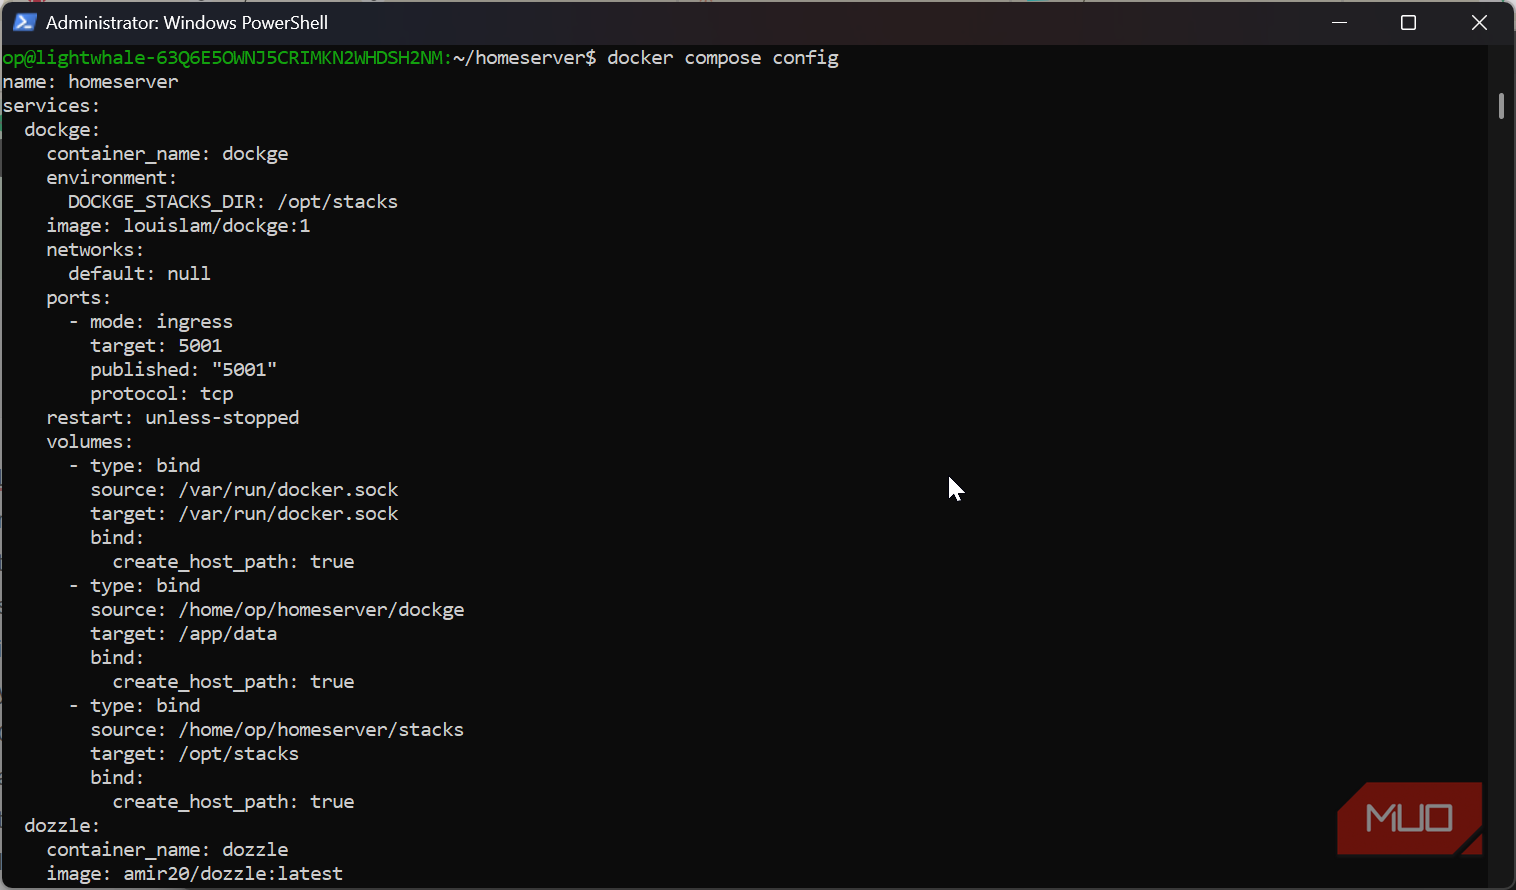The height and width of the screenshot is (890, 1516).
Task: Click the 'container_name: dockge' line
Action: click(167, 154)
